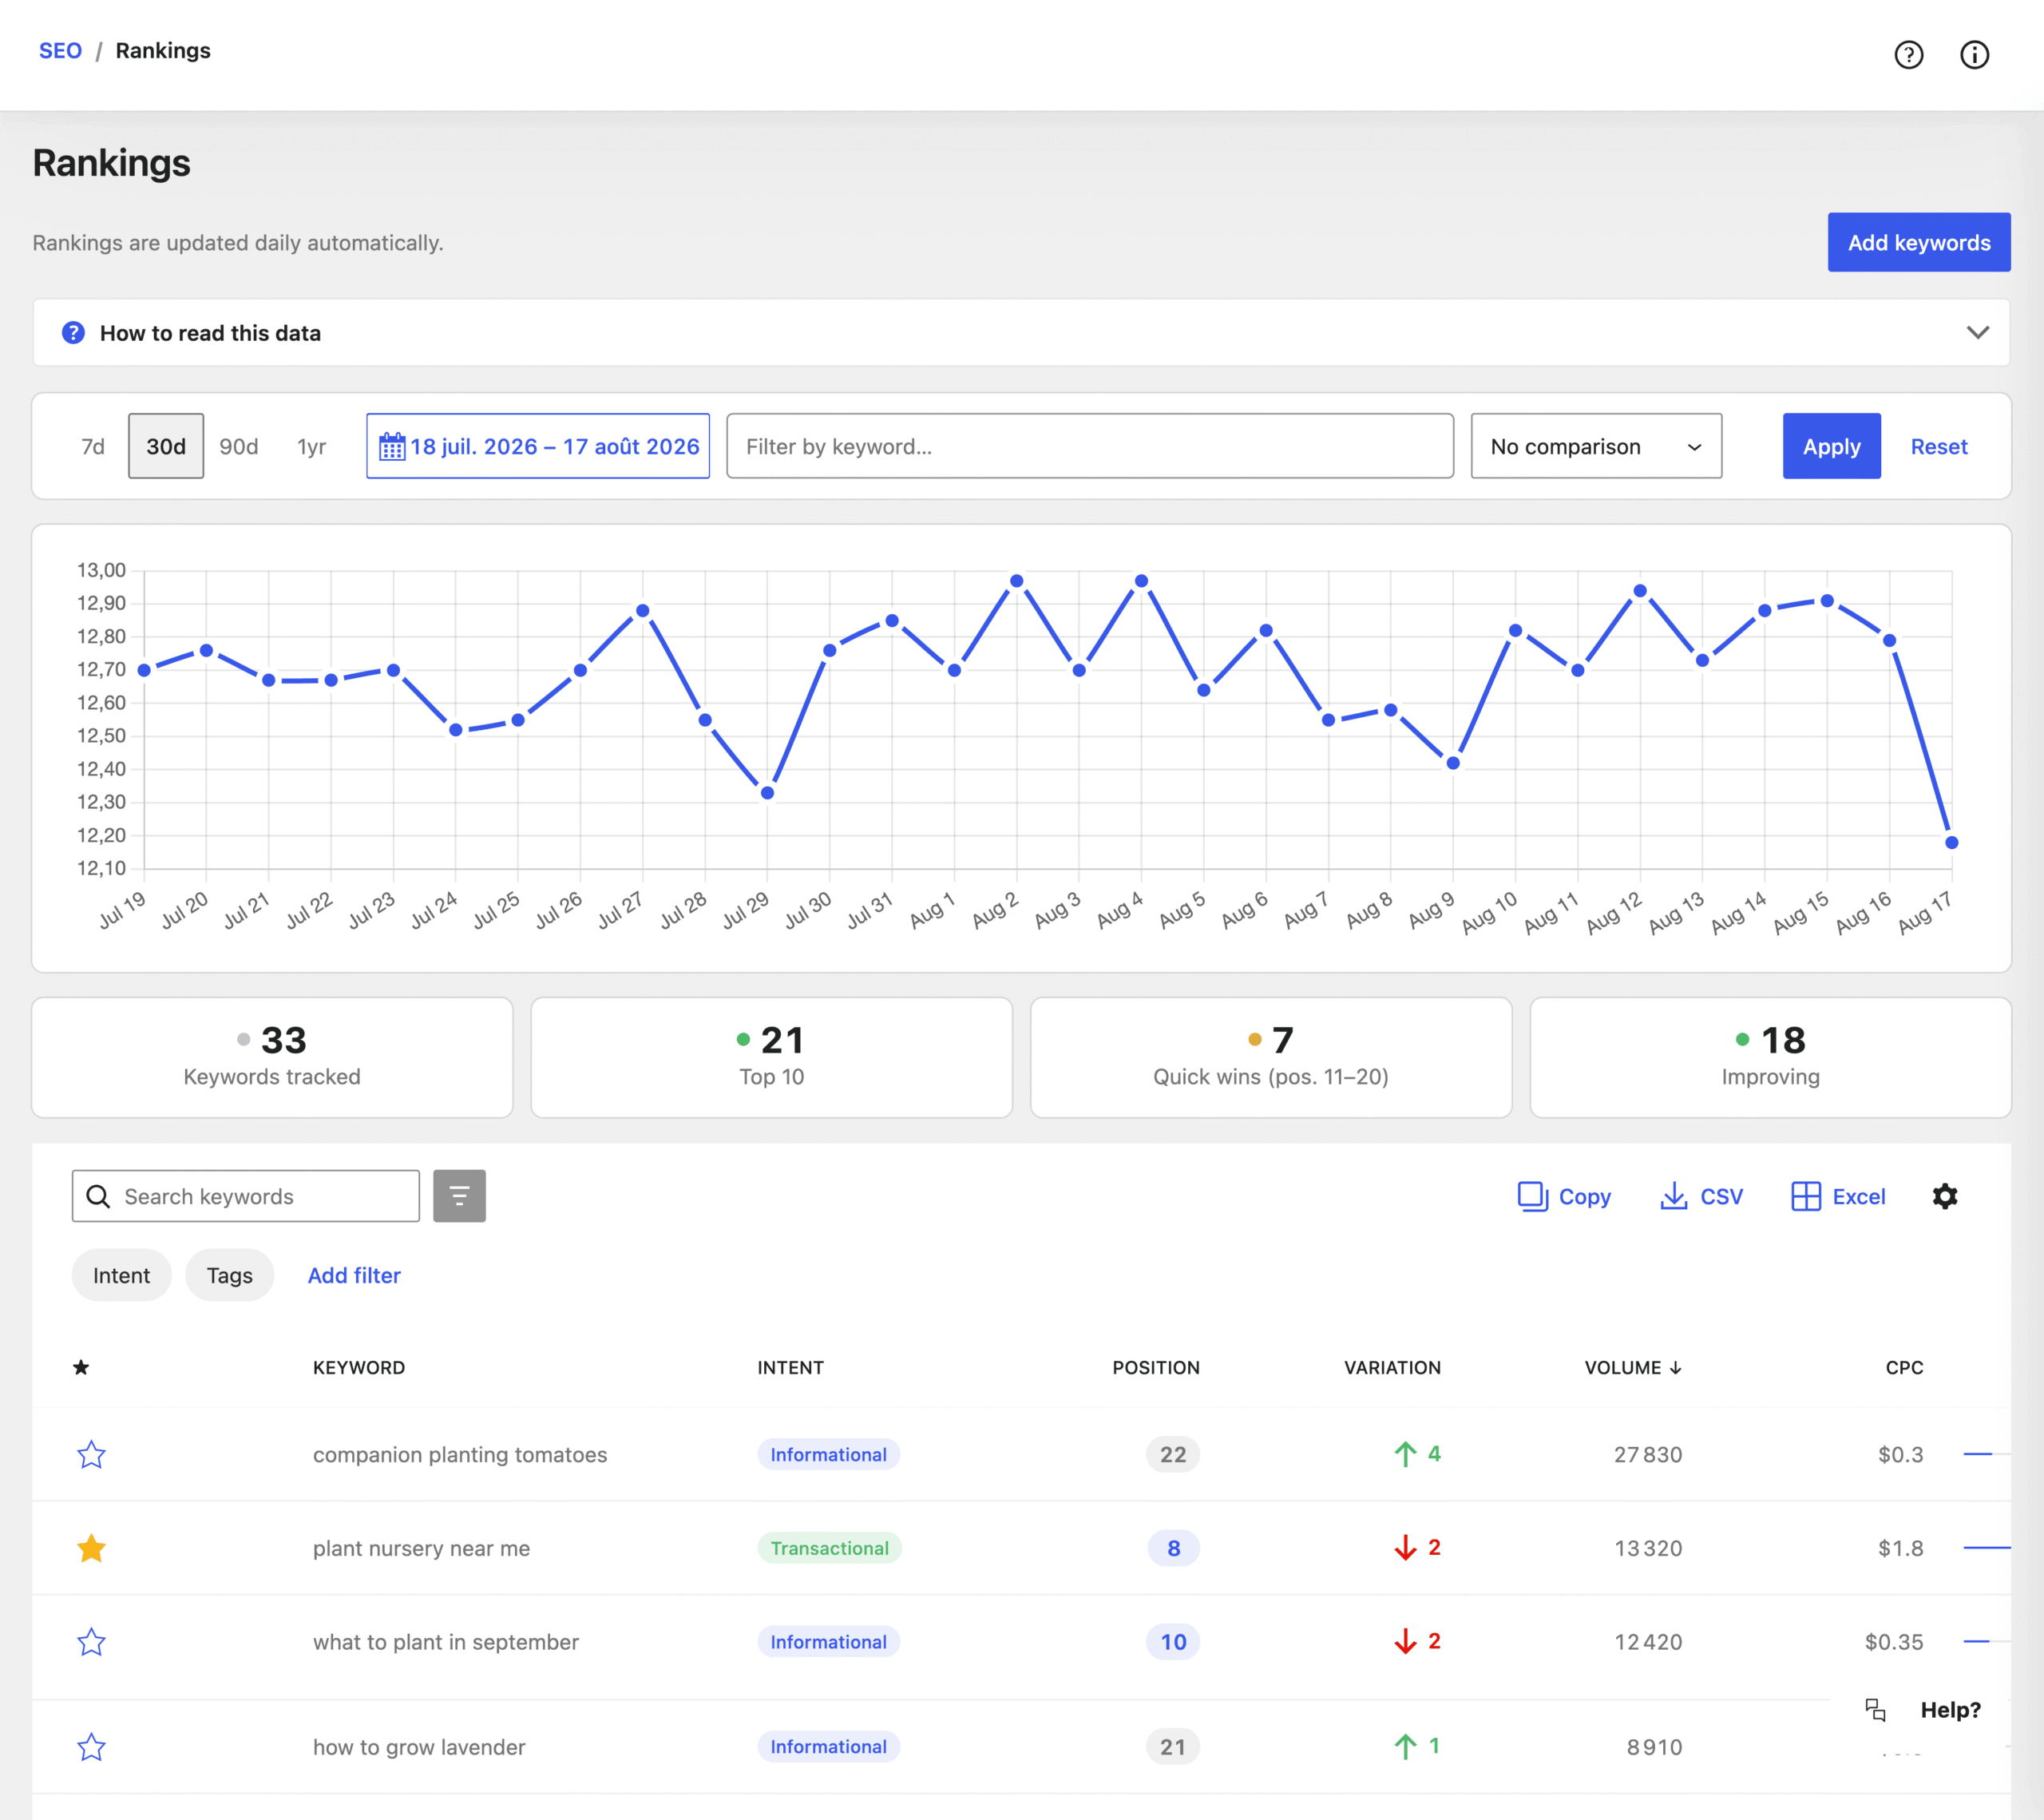Sort by INTENT column header
The height and width of the screenshot is (1820, 2044).
point(790,1367)
